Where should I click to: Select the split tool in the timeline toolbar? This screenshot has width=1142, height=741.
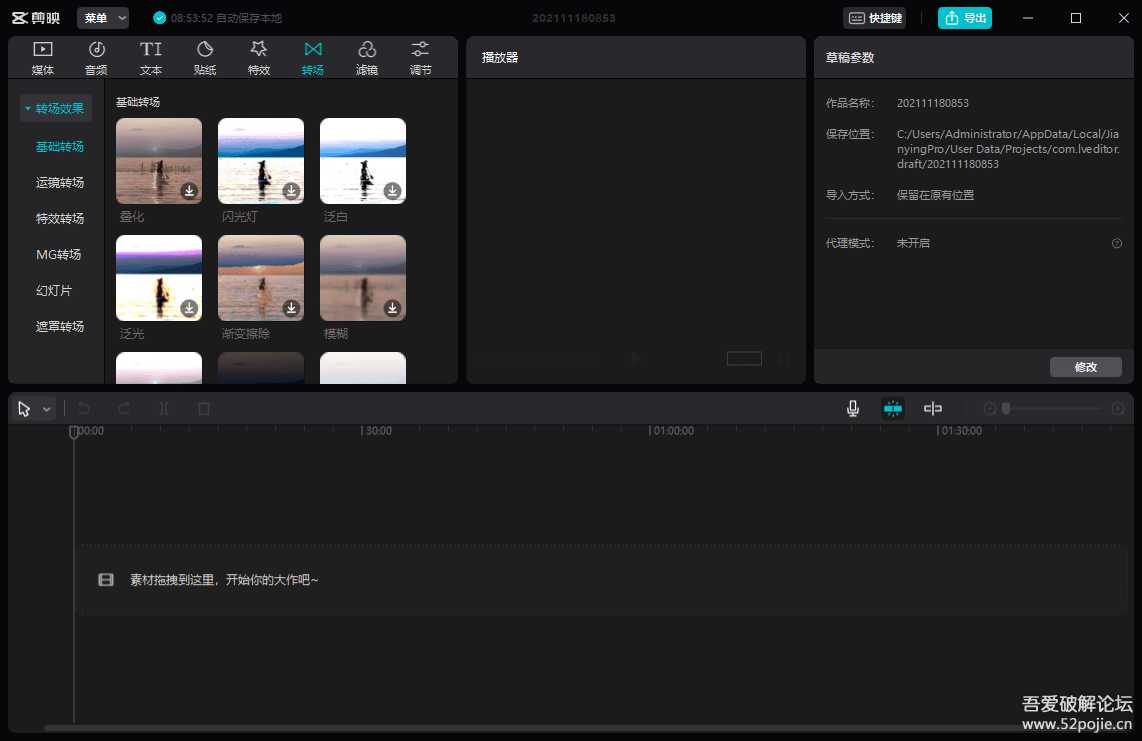(x=163, y=408)
